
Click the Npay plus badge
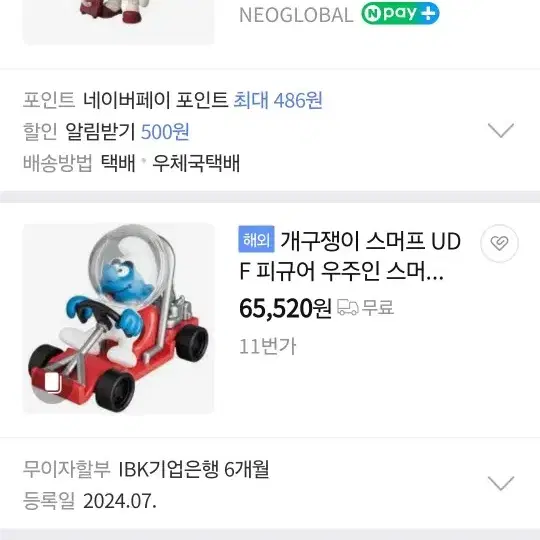(400, 14)
